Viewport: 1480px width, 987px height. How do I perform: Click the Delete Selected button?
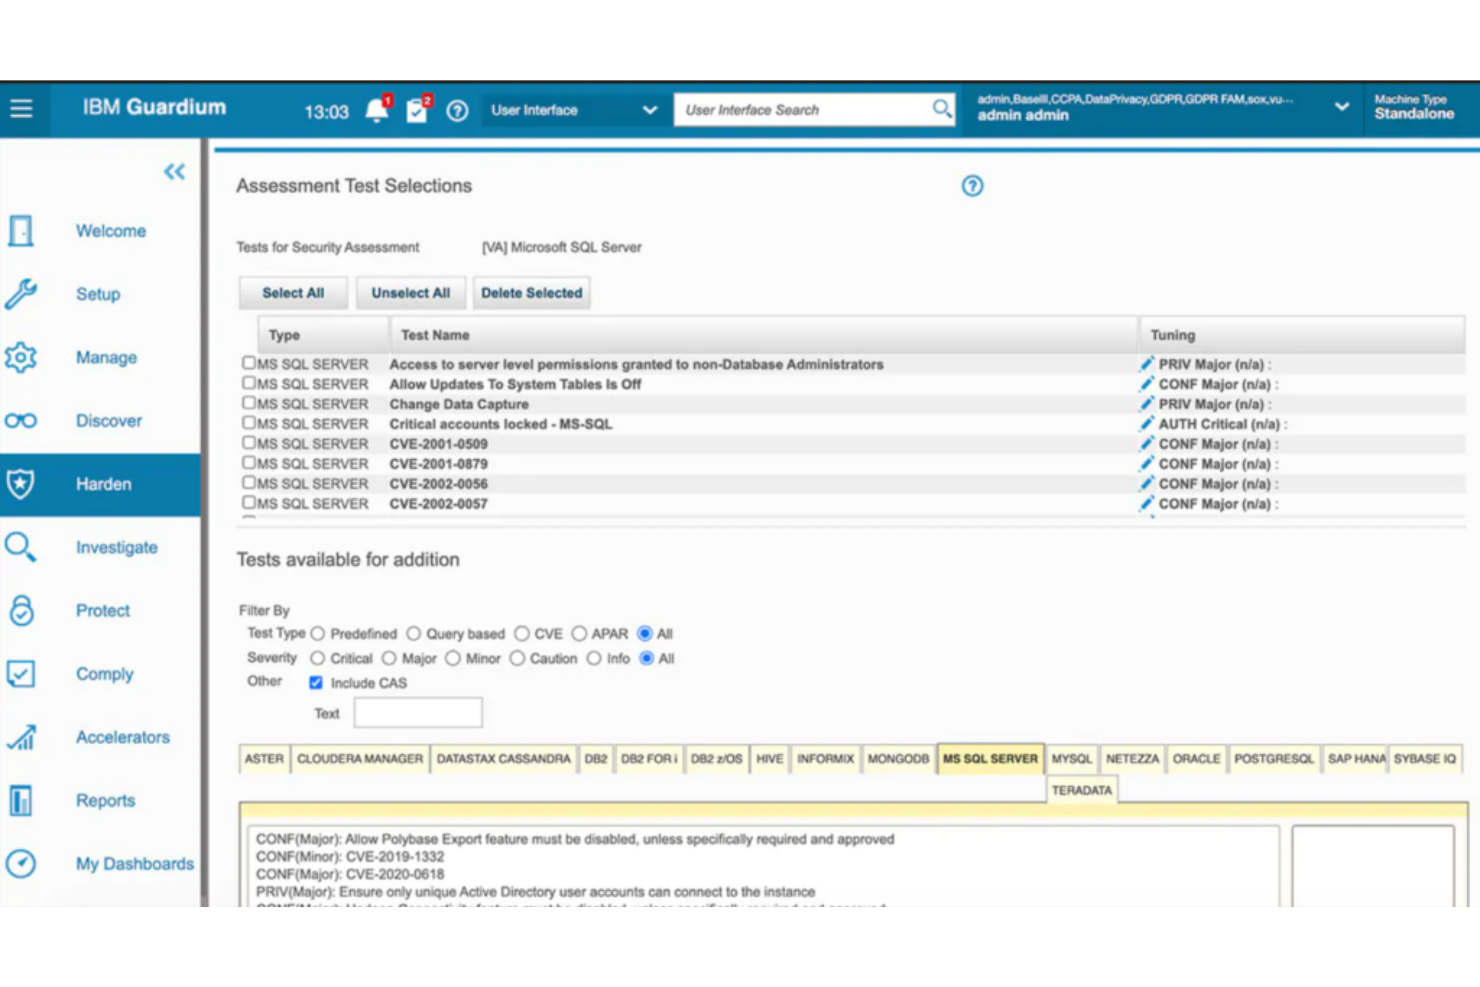pyautogui.click(x=532, y=293)
